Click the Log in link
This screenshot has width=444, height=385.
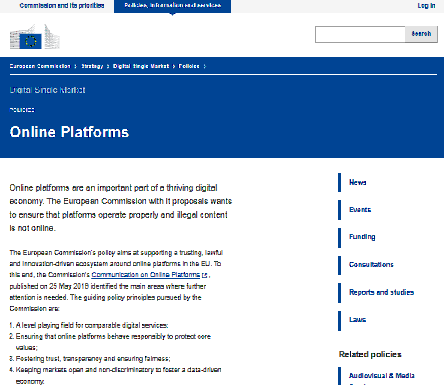(426, 6)
